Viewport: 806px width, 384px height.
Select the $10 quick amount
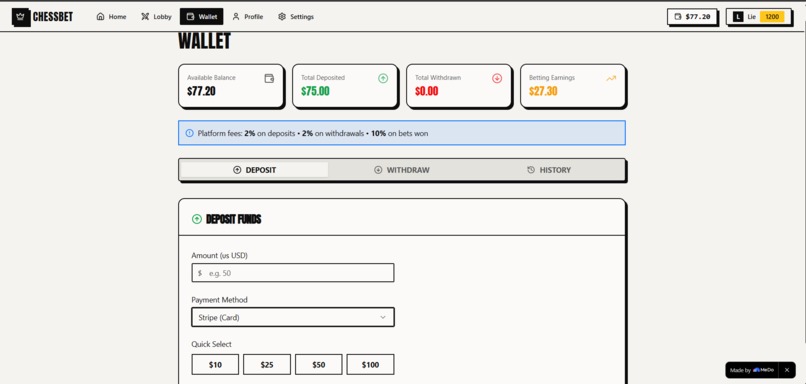point(215,364)
